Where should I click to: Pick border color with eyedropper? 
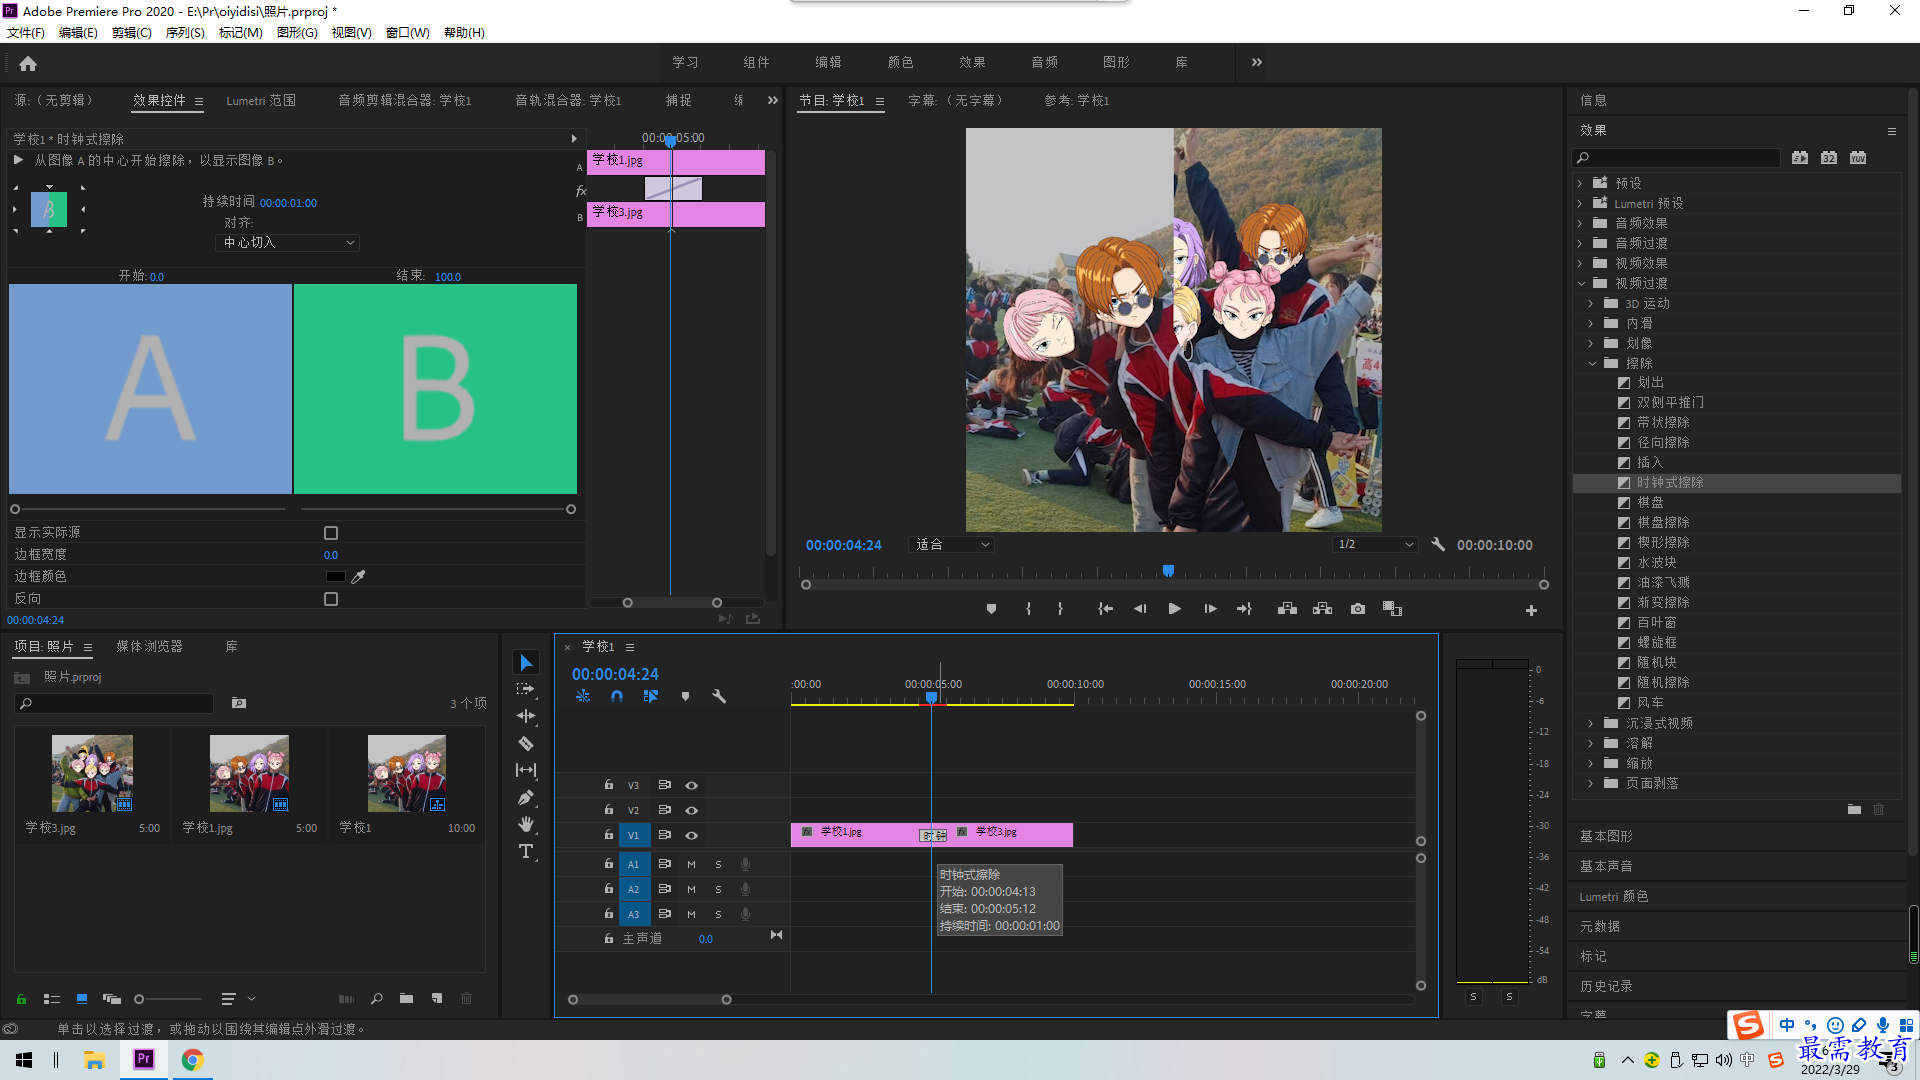(358, 577)
